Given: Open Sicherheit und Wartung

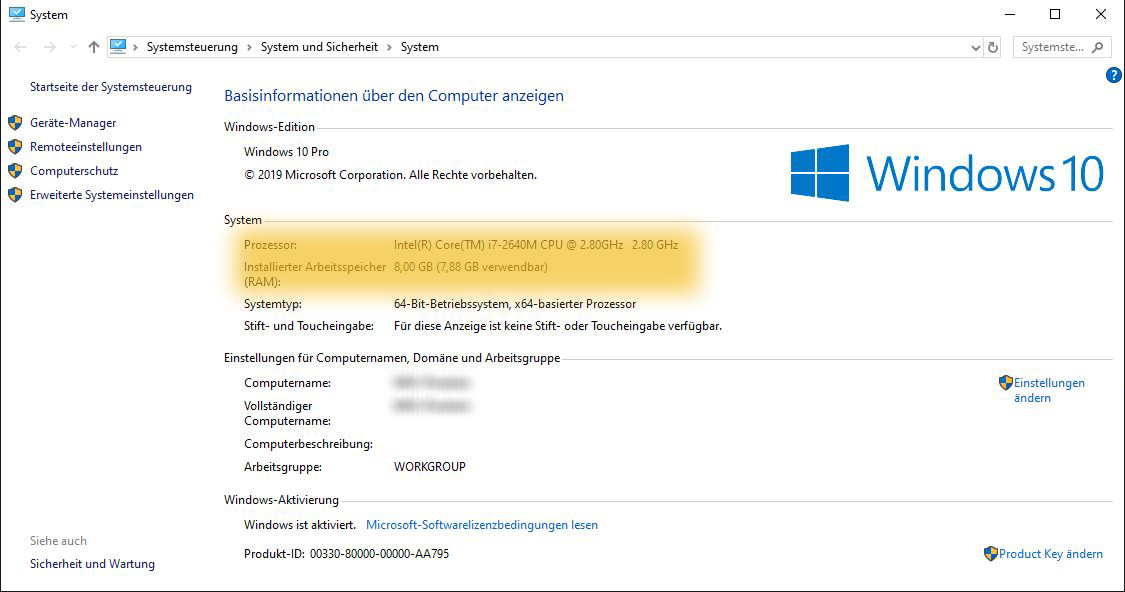Looking at the screenshot, I should click(x=93, y=564).
